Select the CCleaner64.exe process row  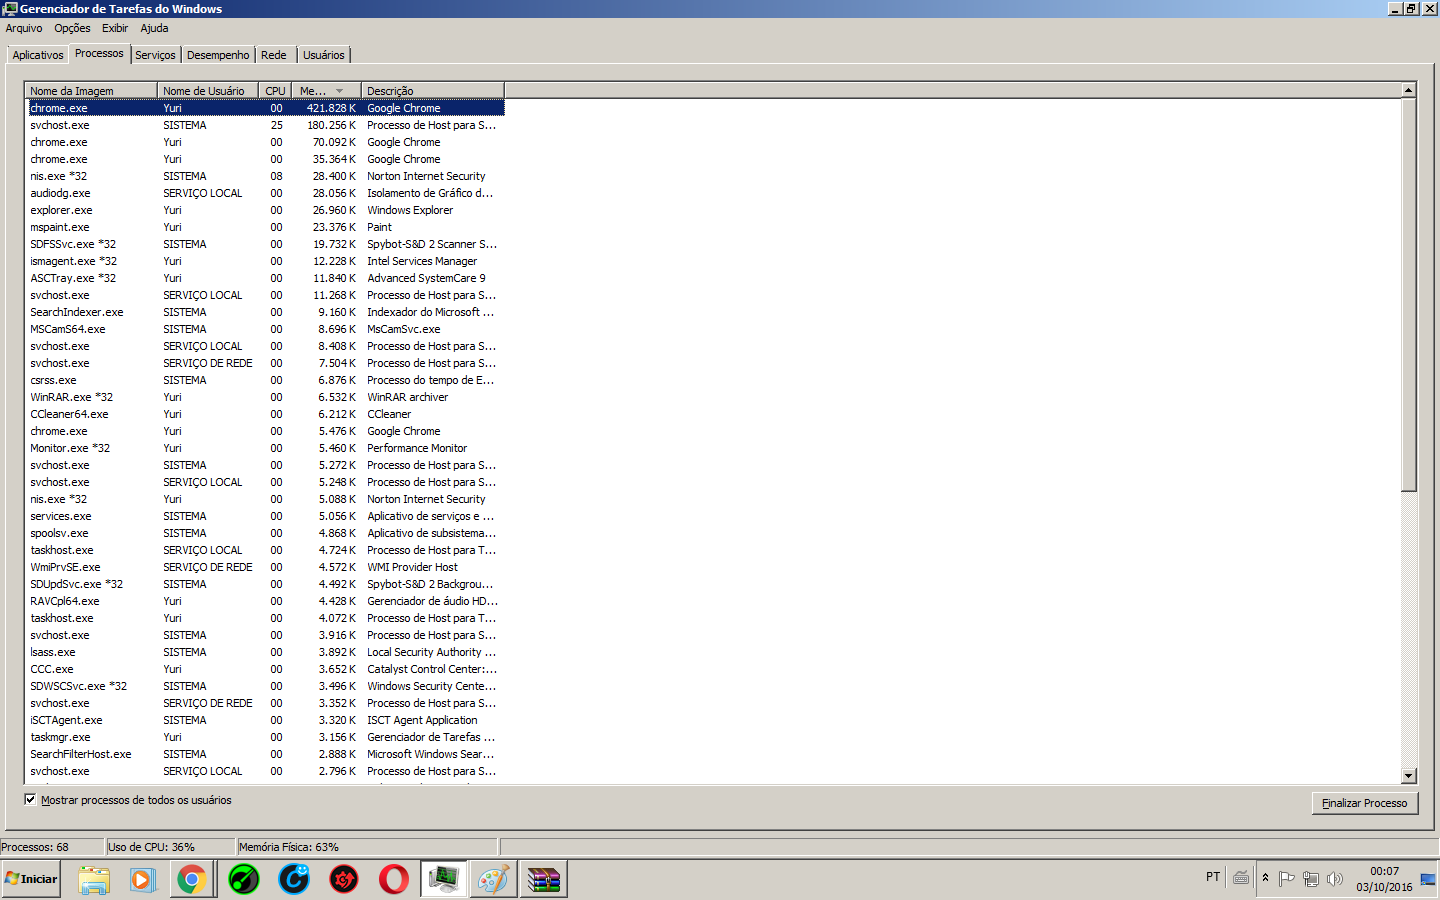point(265,414)
